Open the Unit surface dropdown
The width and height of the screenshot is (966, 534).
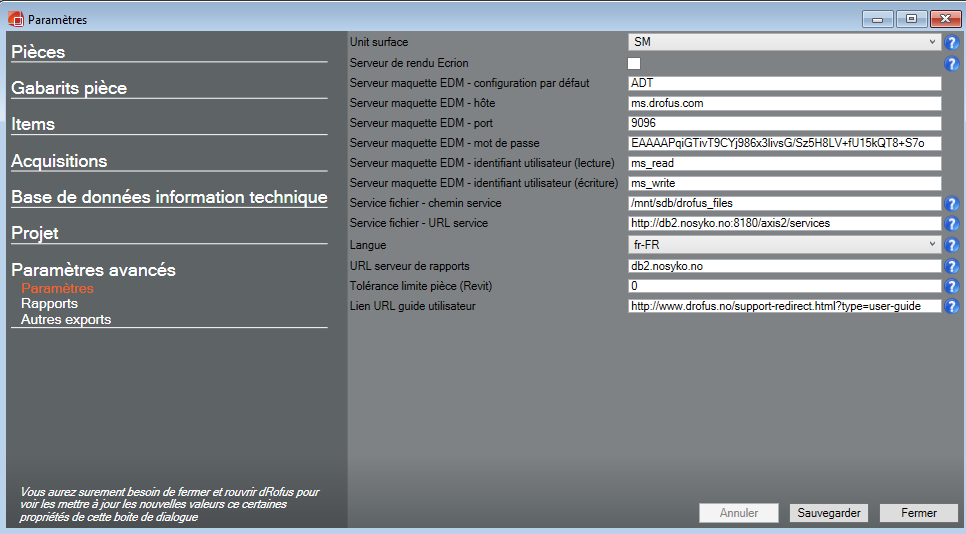tap(784, 42)
